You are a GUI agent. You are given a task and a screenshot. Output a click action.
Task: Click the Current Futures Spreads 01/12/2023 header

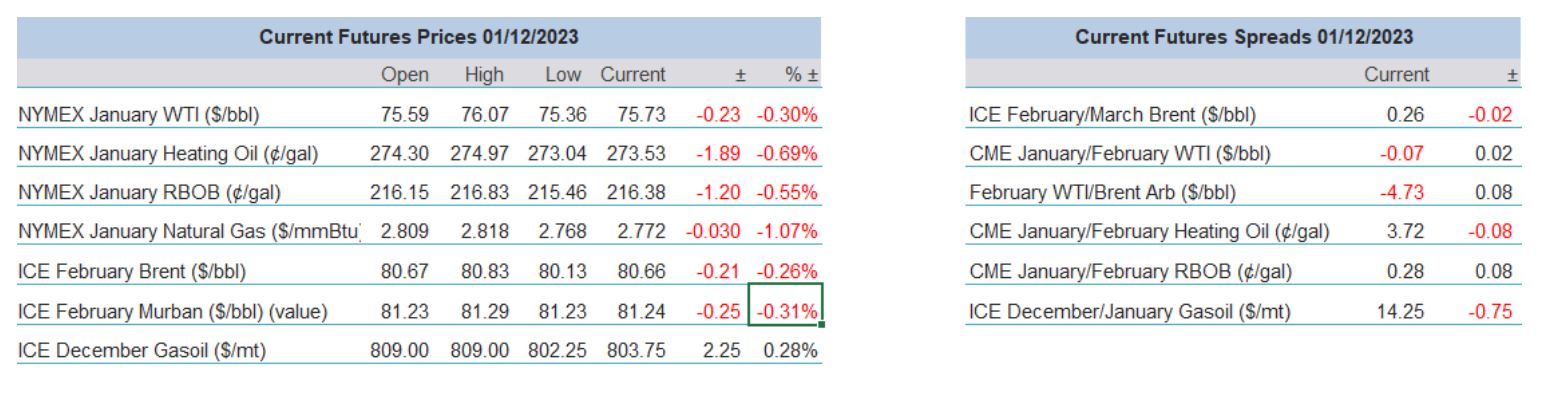tap(1244, 37)
